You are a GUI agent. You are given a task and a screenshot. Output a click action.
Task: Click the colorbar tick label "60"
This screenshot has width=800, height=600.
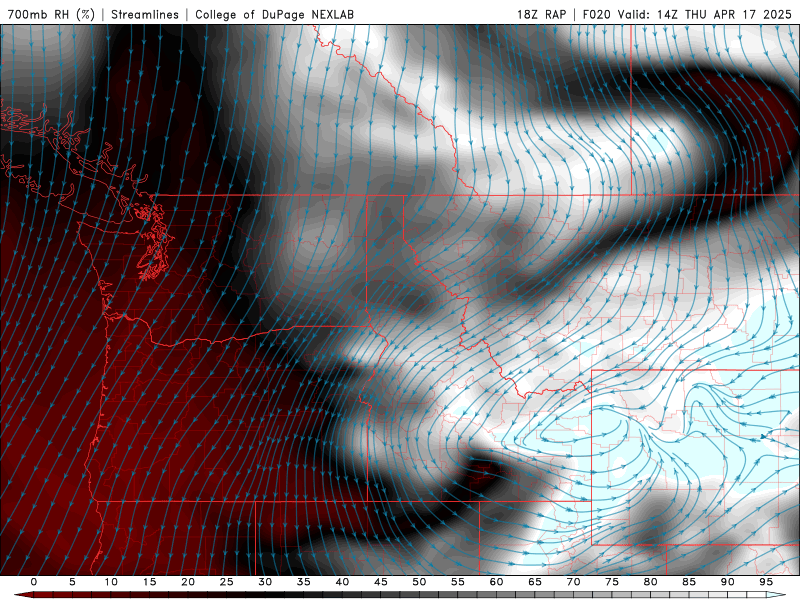click(x=496, y=582)
